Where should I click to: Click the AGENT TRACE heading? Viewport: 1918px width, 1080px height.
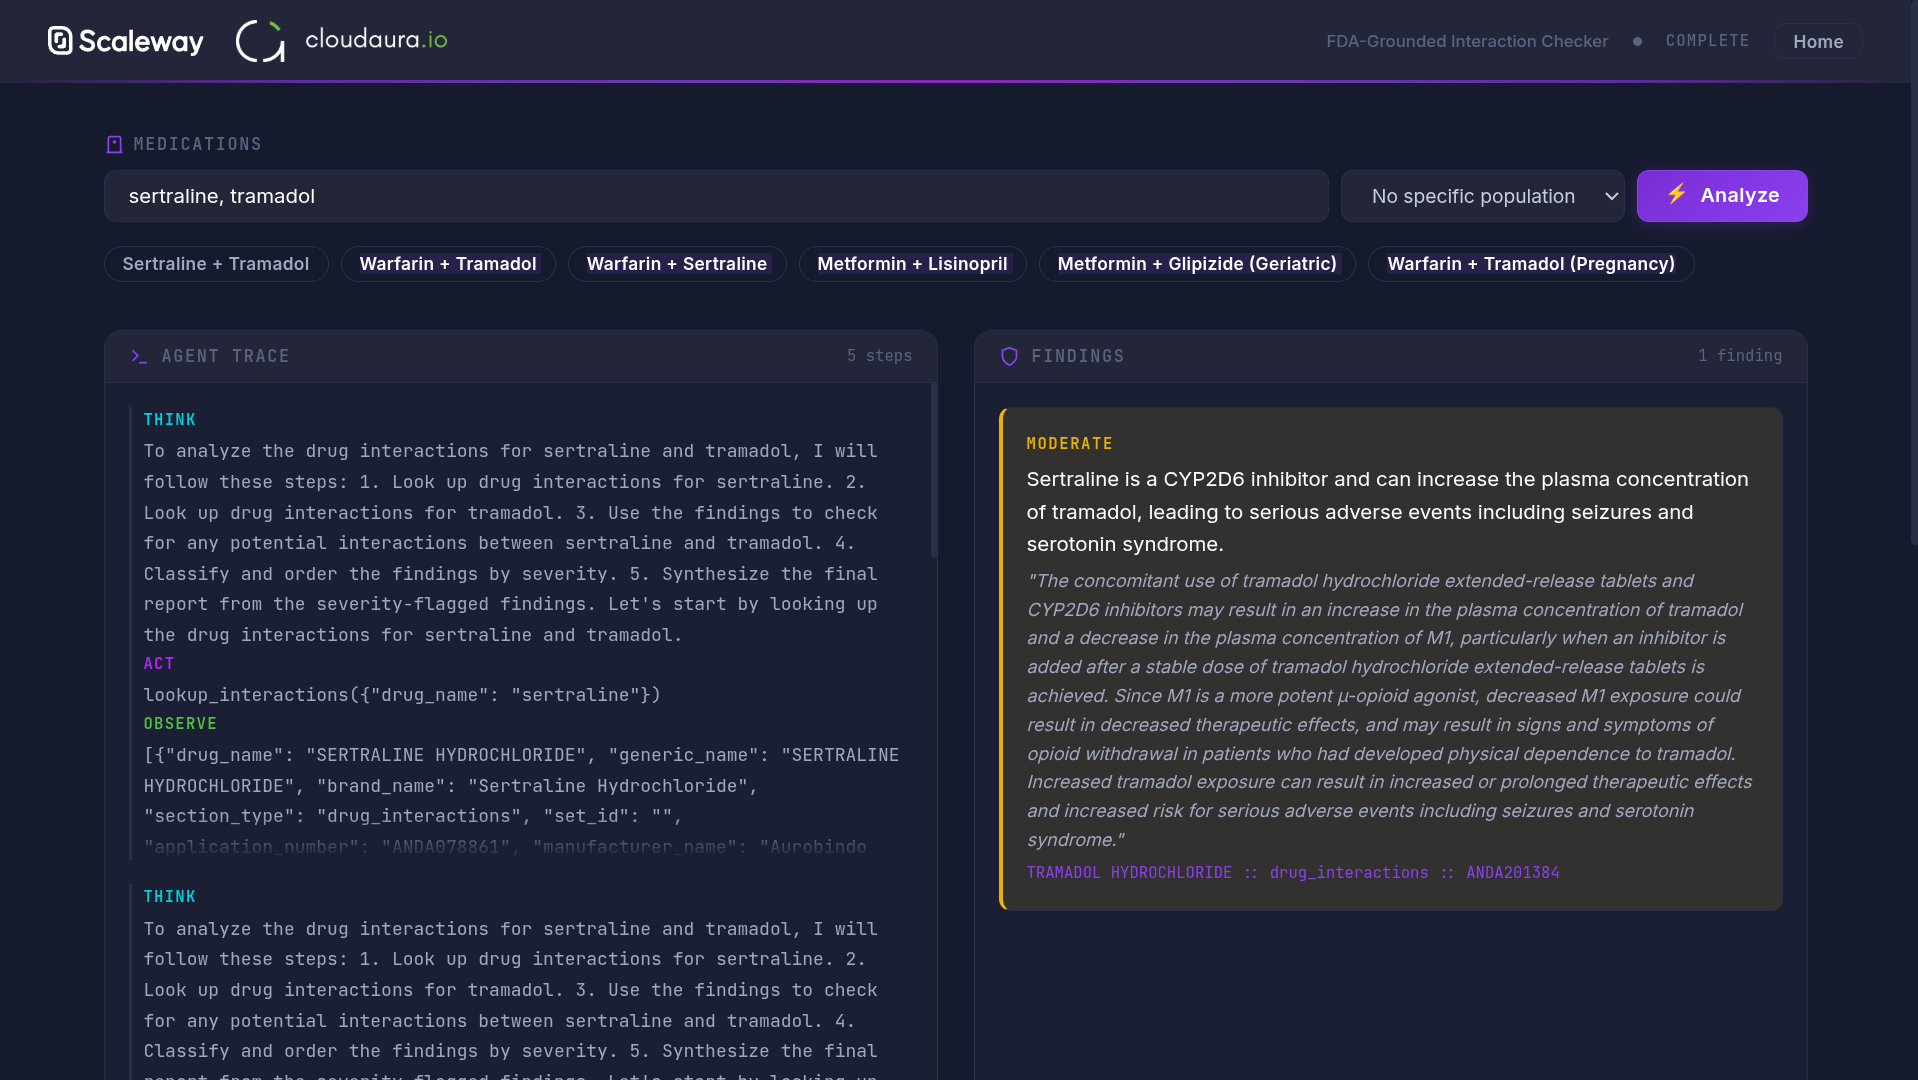pyautogui.click(x=225, y=357)
